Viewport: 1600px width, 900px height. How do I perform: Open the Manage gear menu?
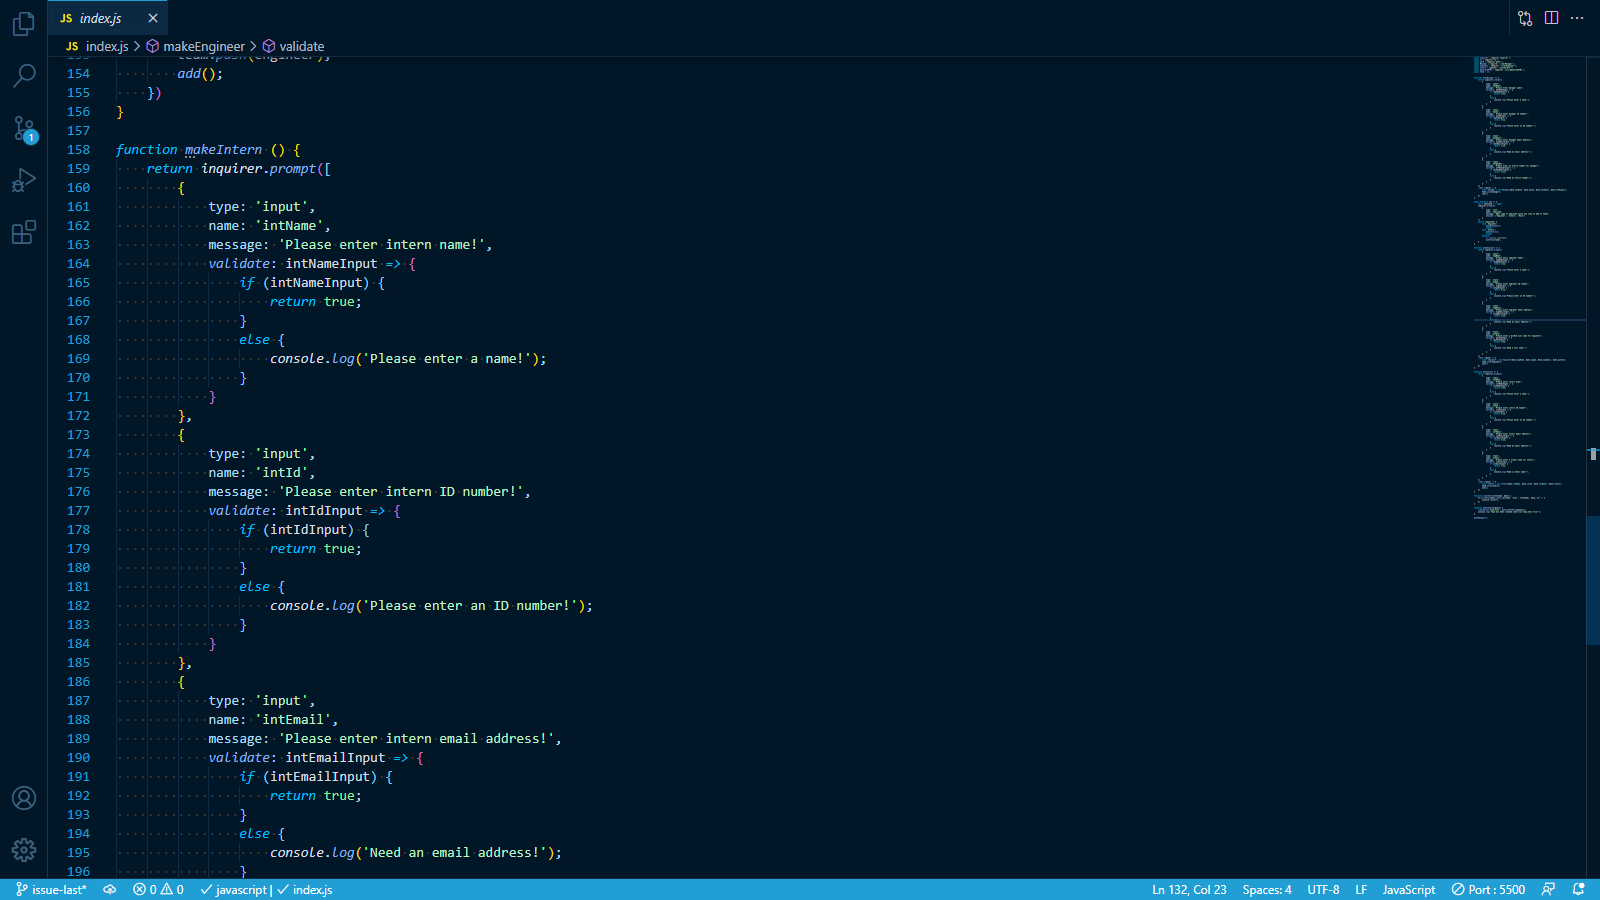pos(24,850)
